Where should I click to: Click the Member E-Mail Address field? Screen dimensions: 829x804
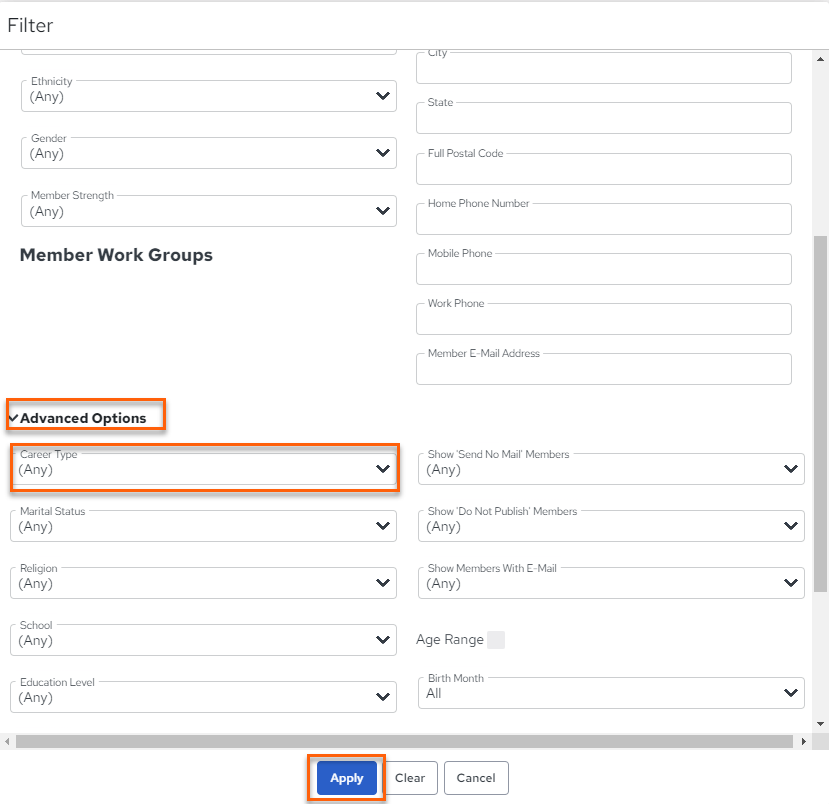pos(604,369)
